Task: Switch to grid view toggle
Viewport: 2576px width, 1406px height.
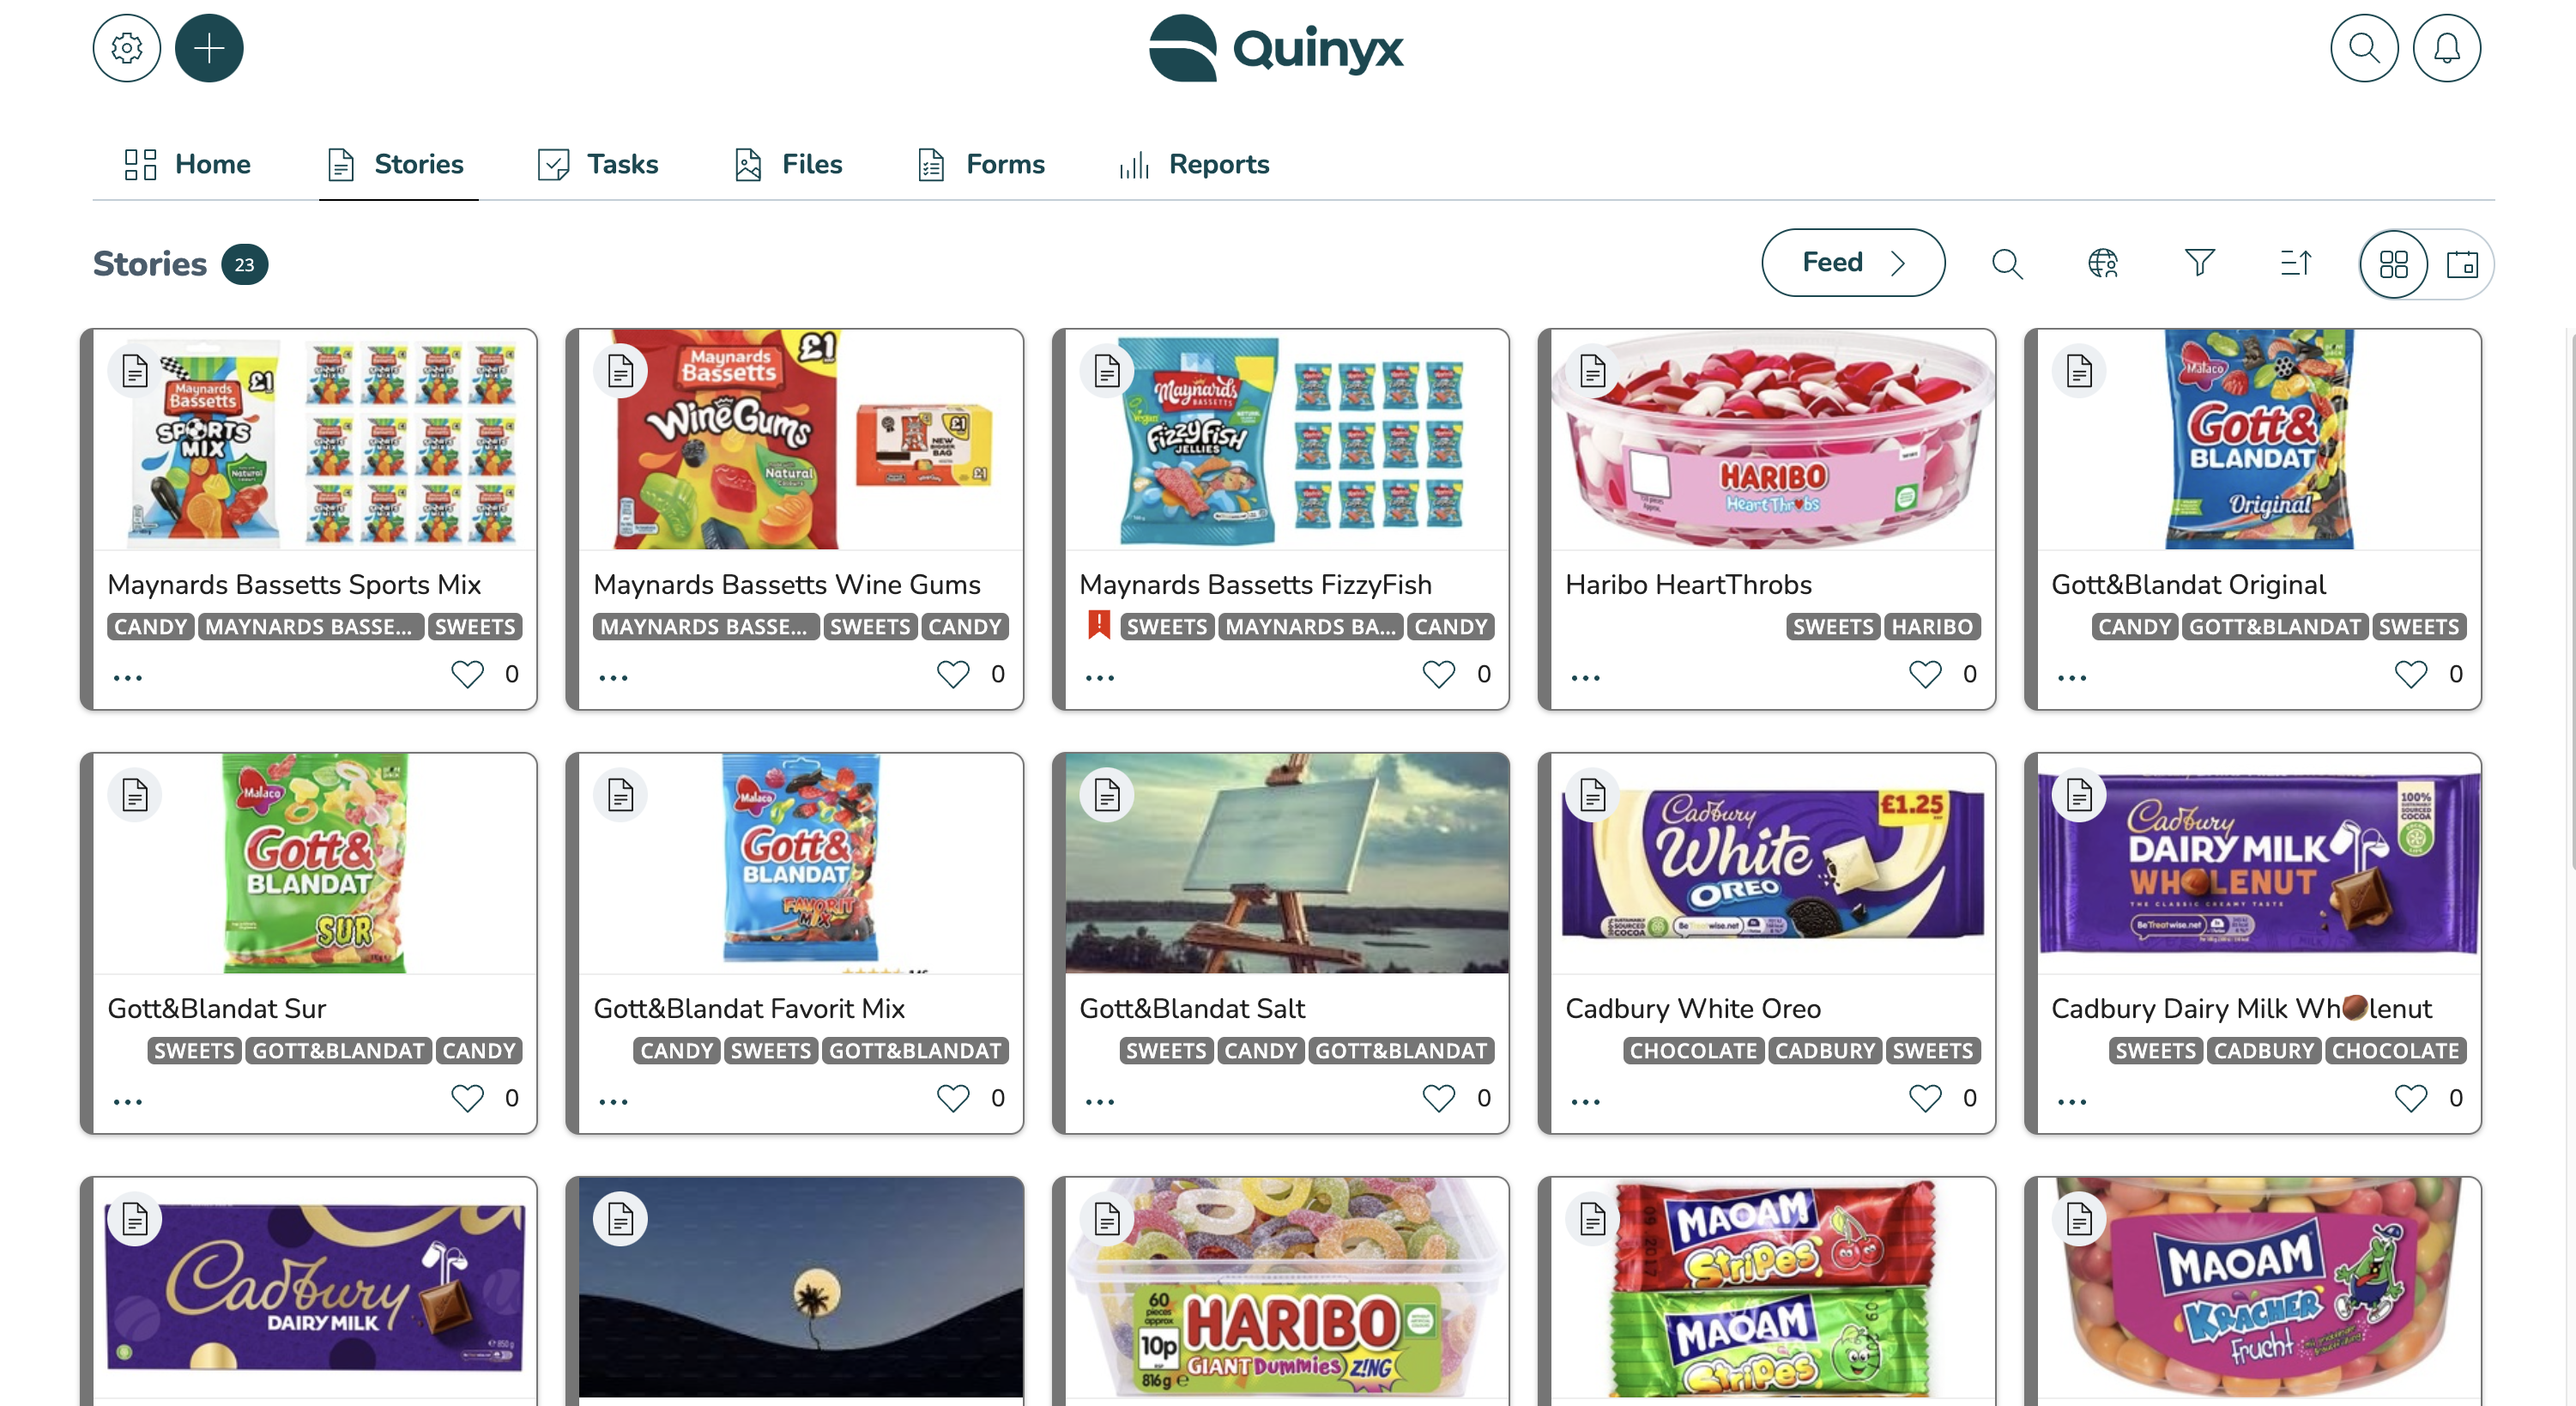Action: pos(2393,264)
